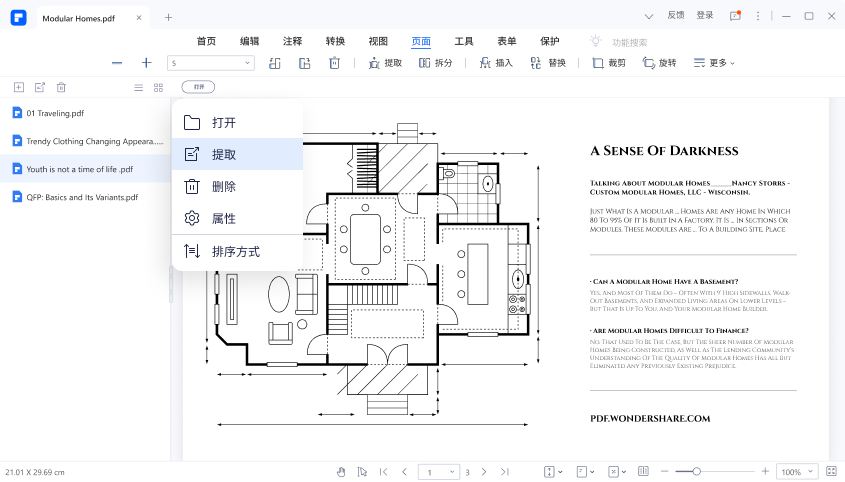
Task: Open the 注释 (Comment) tab
Action: (x=293, y=41)
